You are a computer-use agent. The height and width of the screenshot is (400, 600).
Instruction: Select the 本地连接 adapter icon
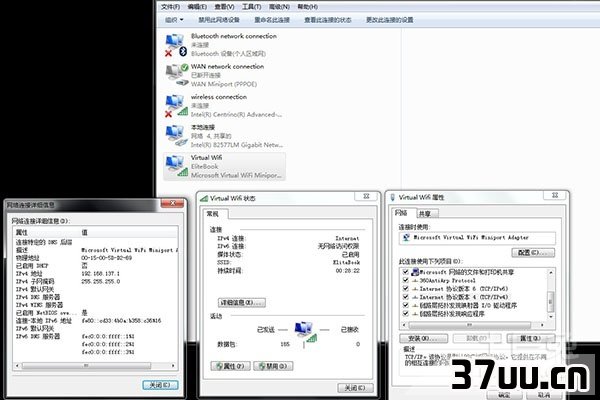[176, 136]
